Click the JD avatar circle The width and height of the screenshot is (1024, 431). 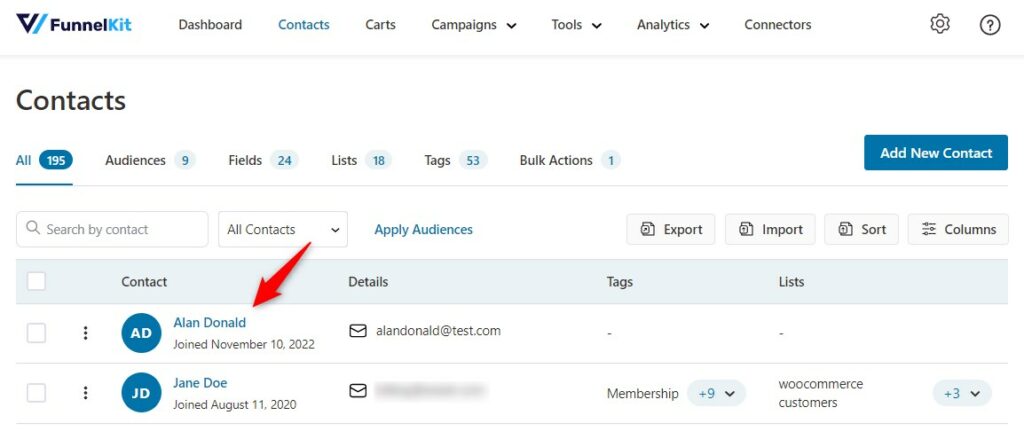click(x=141, y=392)
